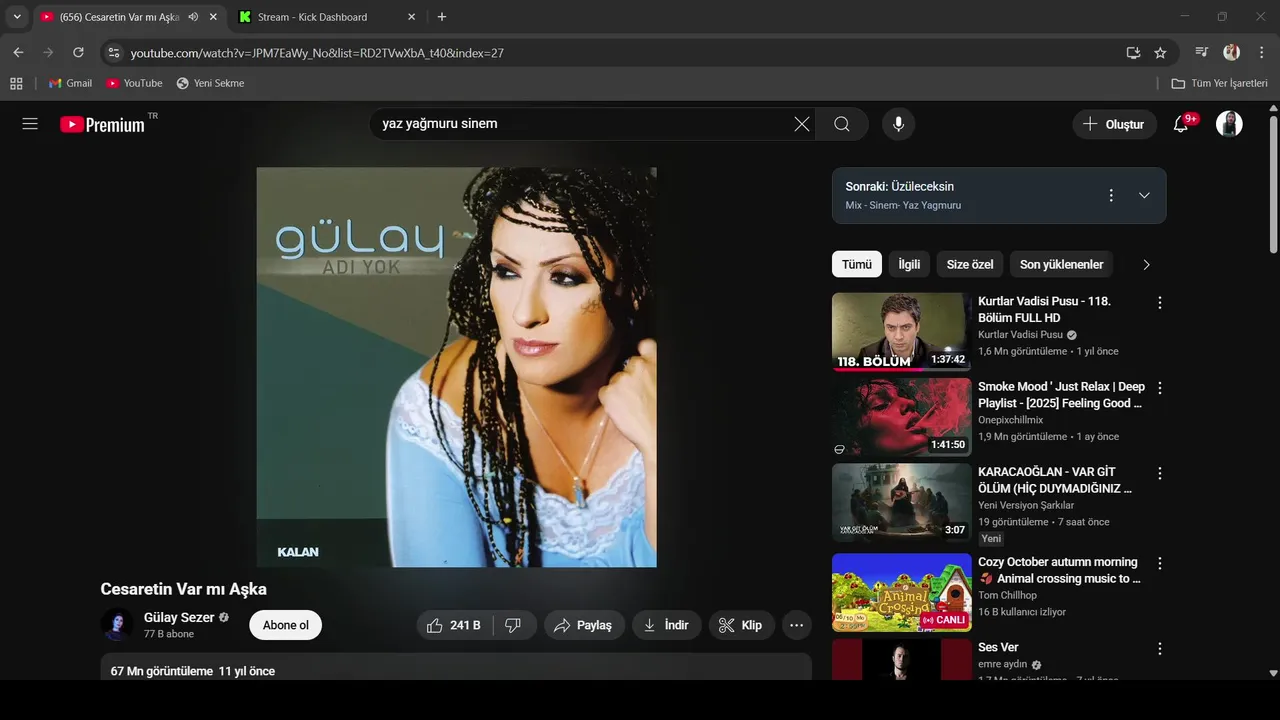The height and width of the screenshot is (720, 1280).
Task: Show more filter chips with the right arrow
Action: tap(1146, 264)
